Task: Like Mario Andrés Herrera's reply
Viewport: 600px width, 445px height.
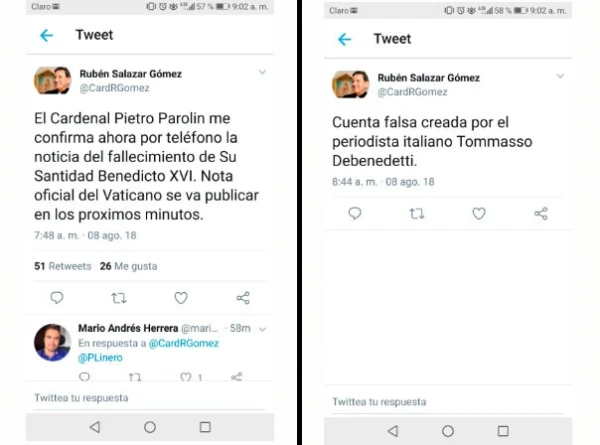Action: coord(185,377)
